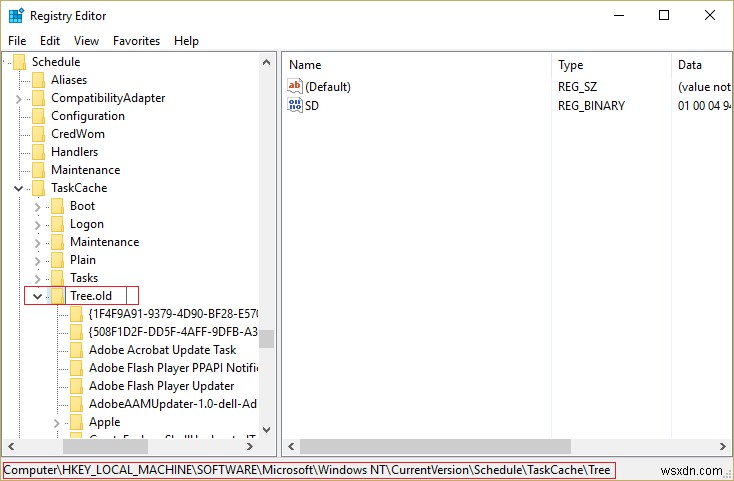
Task: Expand the Apple key
Action: (57, 423)
